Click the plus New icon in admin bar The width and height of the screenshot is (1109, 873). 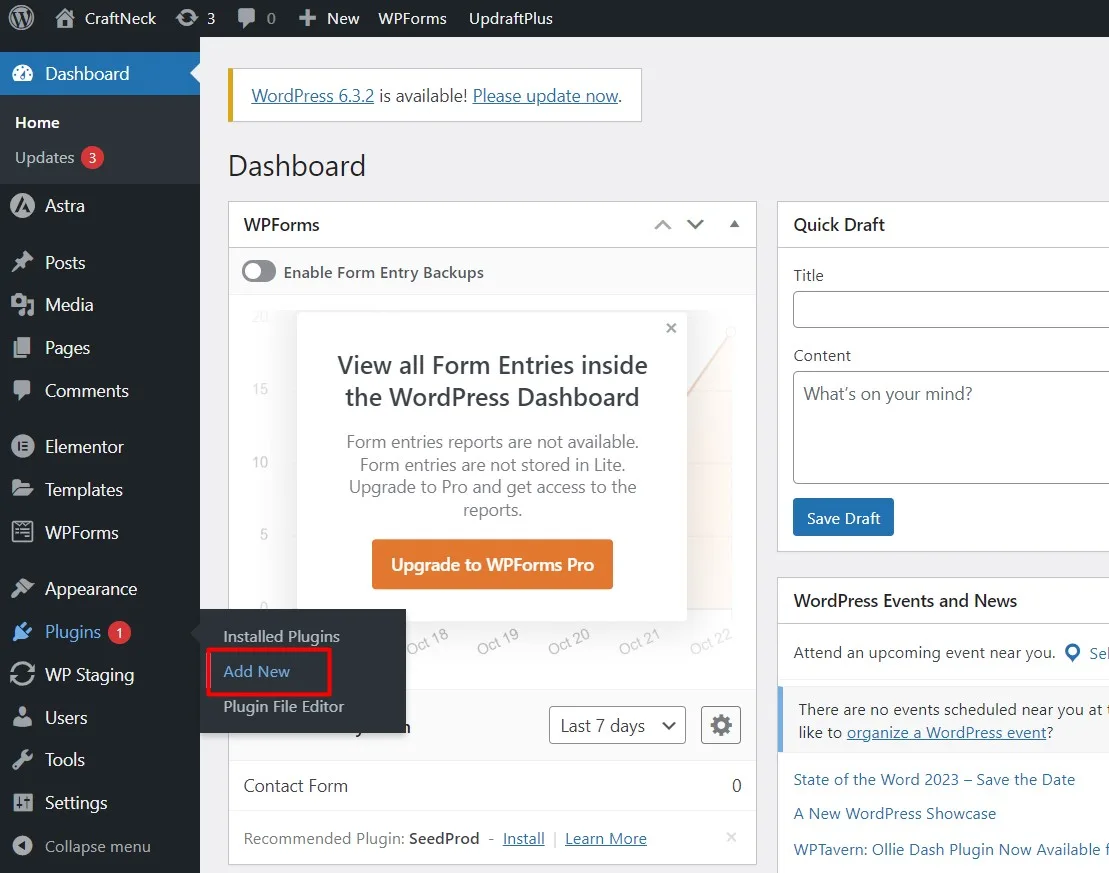(x=307, y=18)
